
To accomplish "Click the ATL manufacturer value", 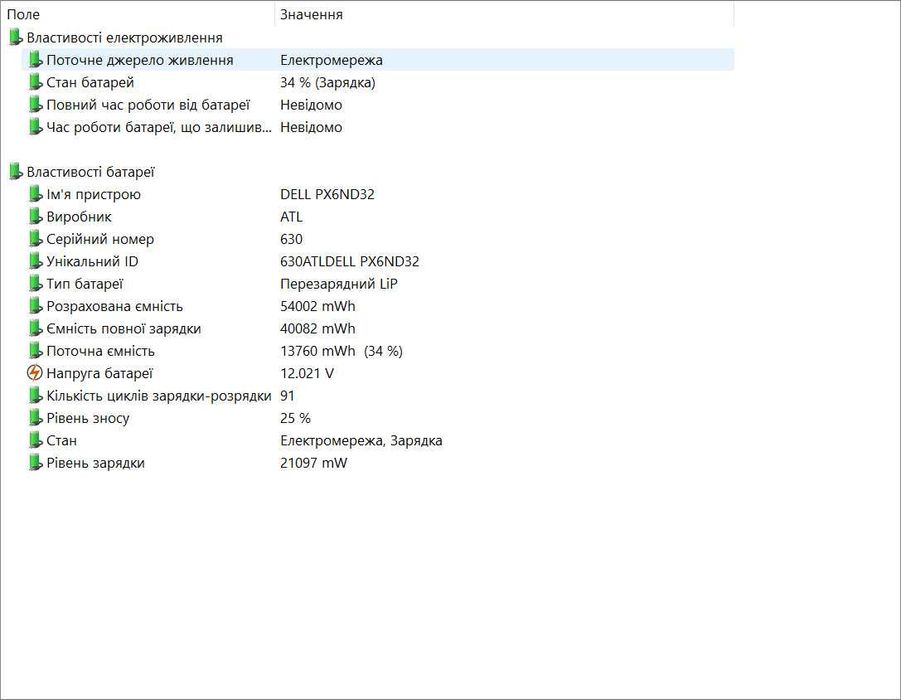I will pyautogui.click(x=291, y=217).
